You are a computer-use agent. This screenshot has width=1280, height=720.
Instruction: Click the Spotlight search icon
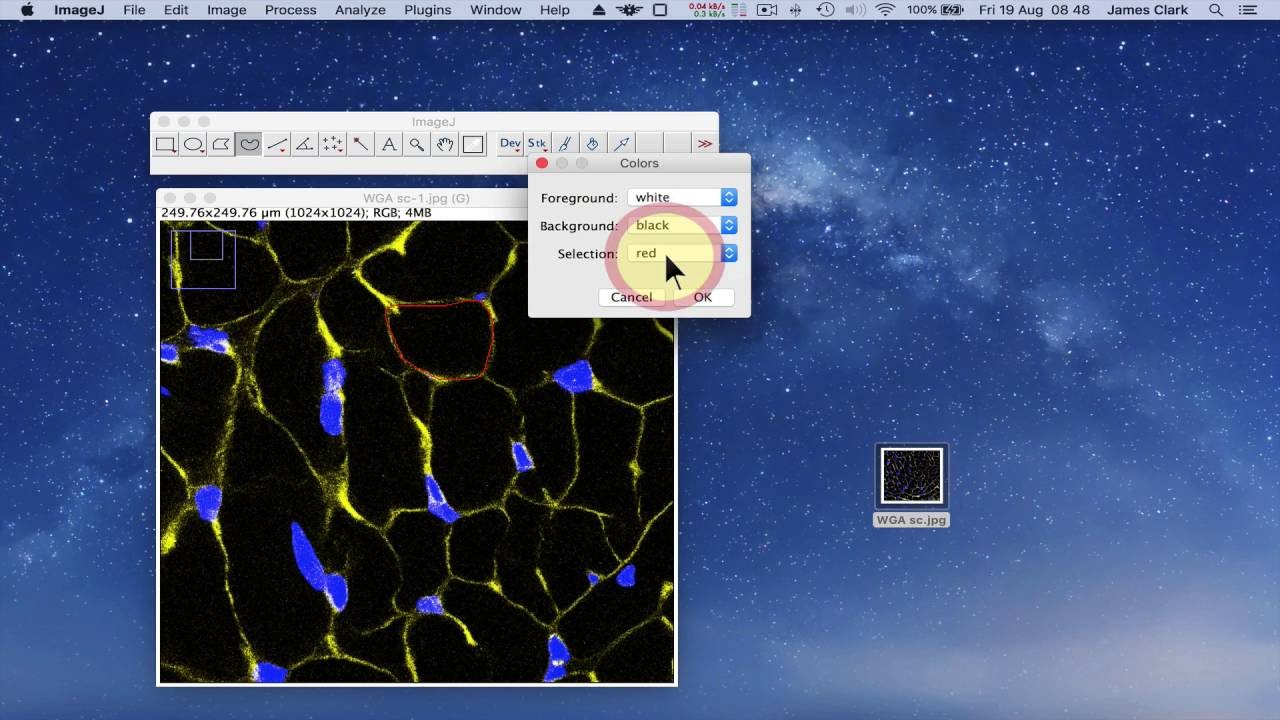(x=1216, y=10)
